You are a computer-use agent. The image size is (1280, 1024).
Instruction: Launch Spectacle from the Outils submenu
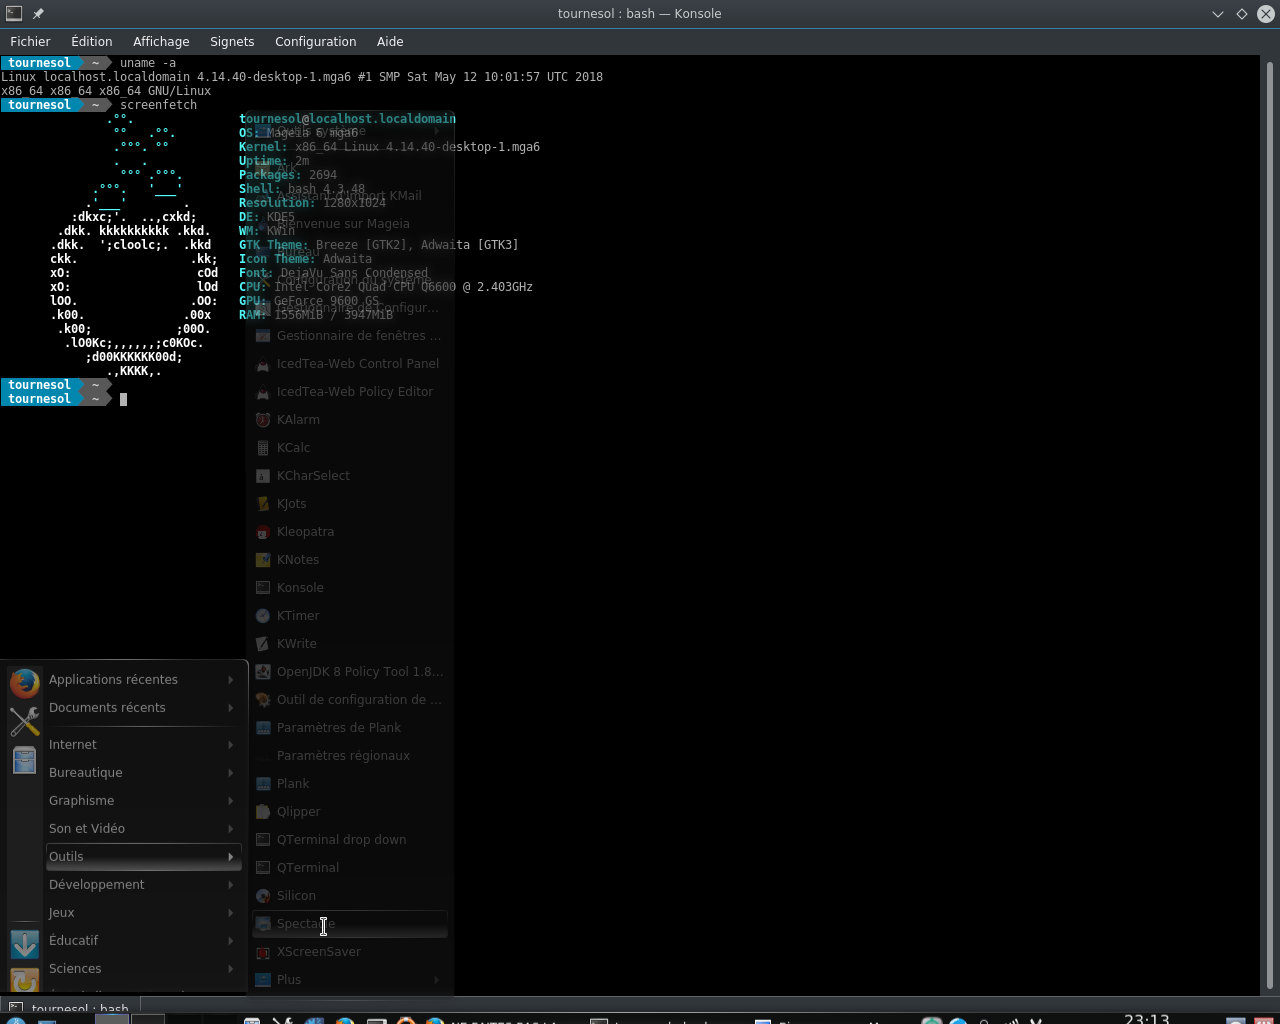[x=350, y=924]
